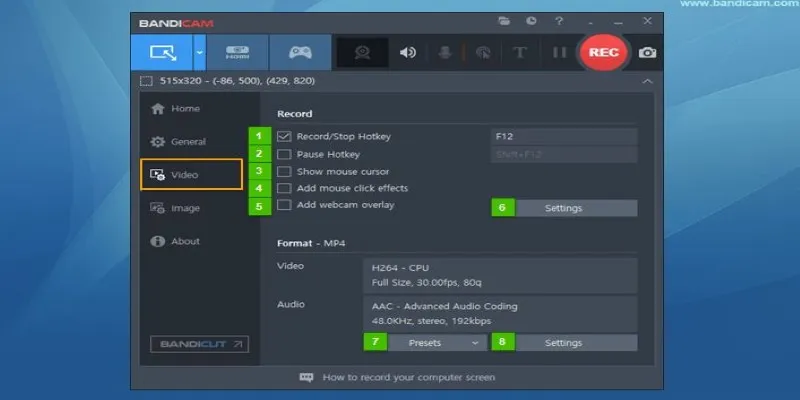The image size is (800, 400).
Task: Click 48.0KHz, stereo, 192kbps text
Action: (x=431, y=321)
